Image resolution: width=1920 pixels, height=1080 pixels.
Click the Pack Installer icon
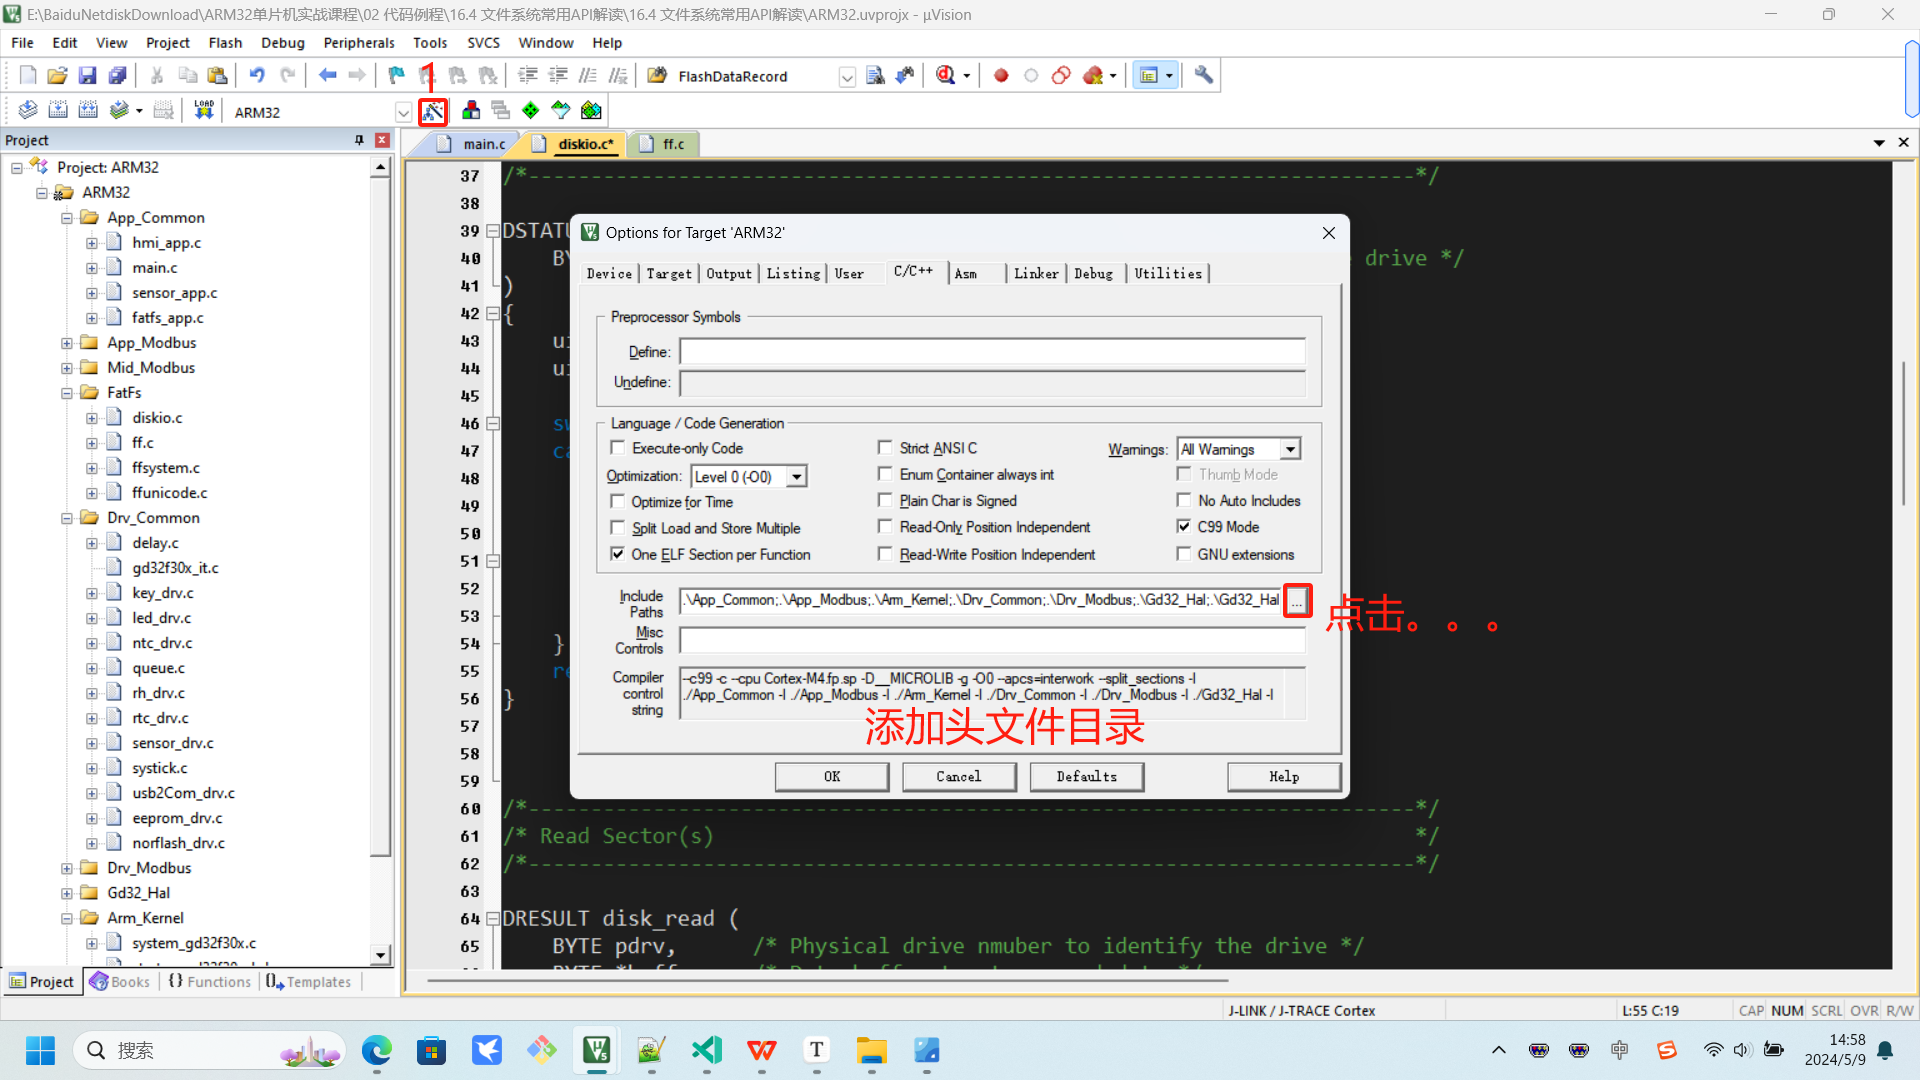coord(591,111)
